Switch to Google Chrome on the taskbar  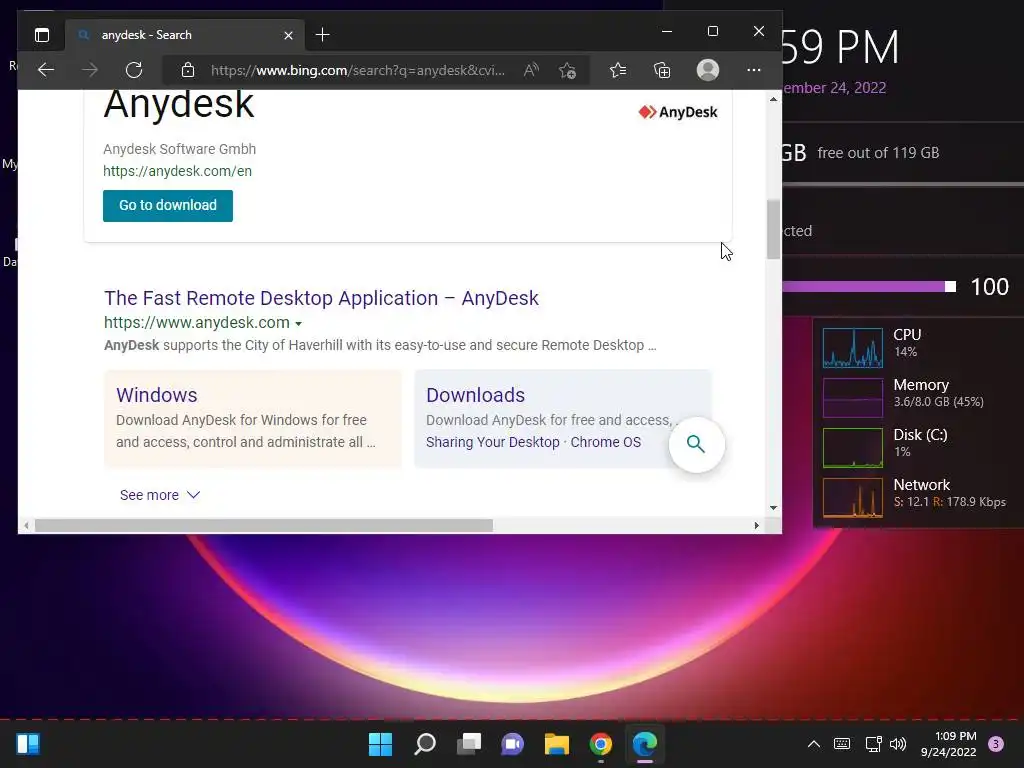click(601, 744)
